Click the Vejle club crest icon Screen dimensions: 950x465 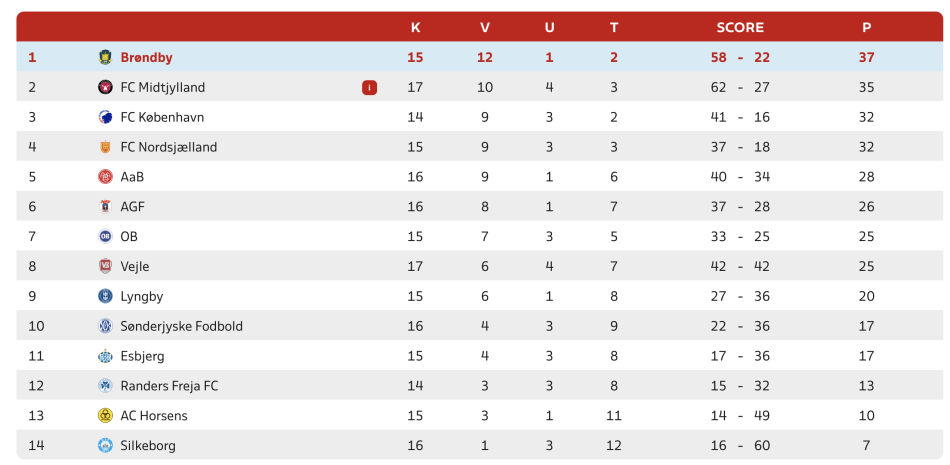(x=105, y=266)
